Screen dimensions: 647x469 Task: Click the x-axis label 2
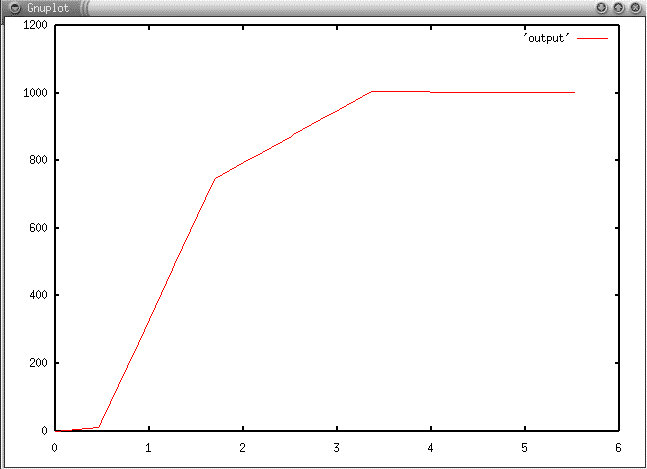coord(243,448)
